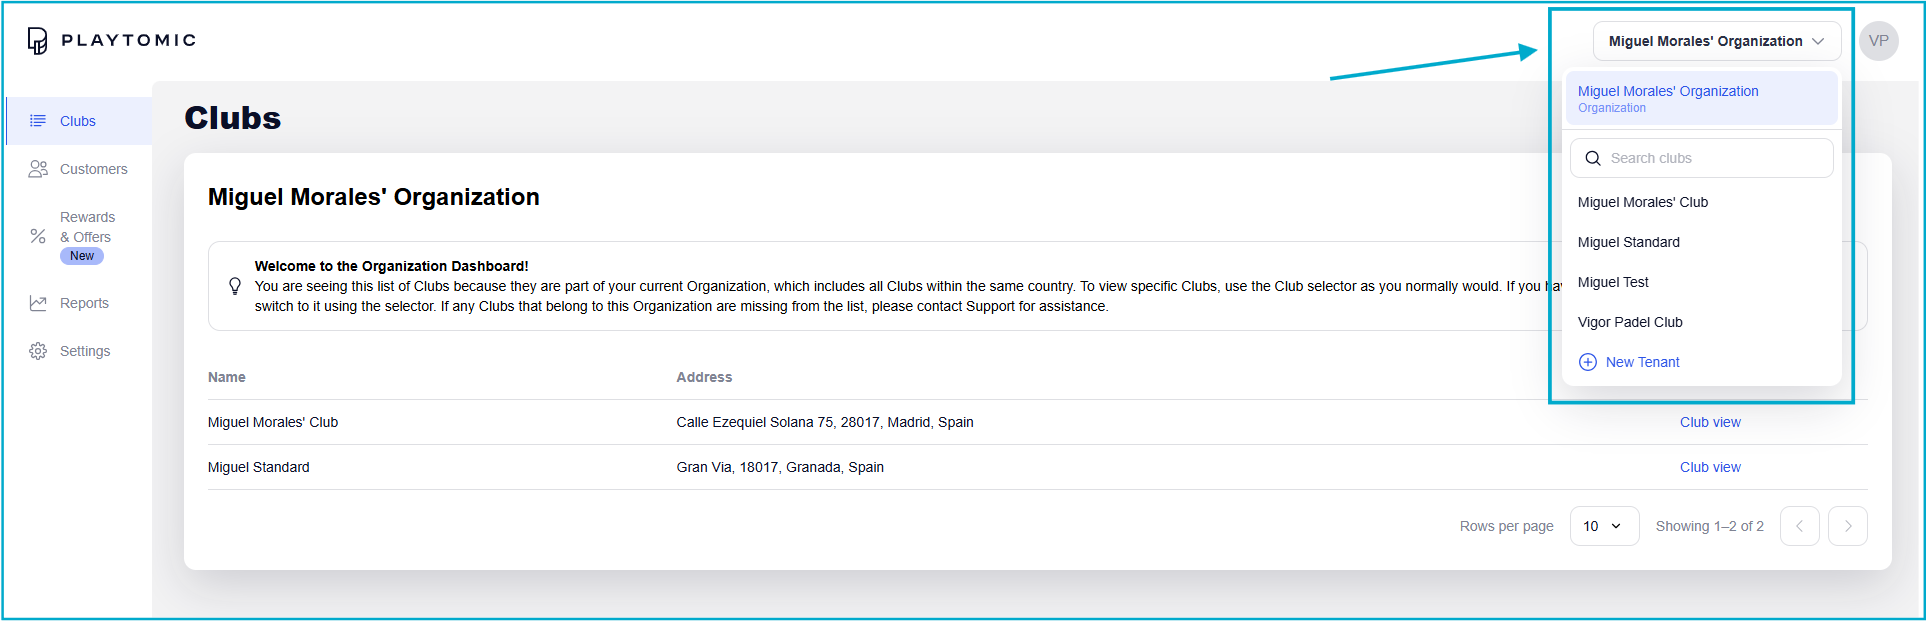Click the Welcome to the Organization Dashboard title

tap(391, 266)
